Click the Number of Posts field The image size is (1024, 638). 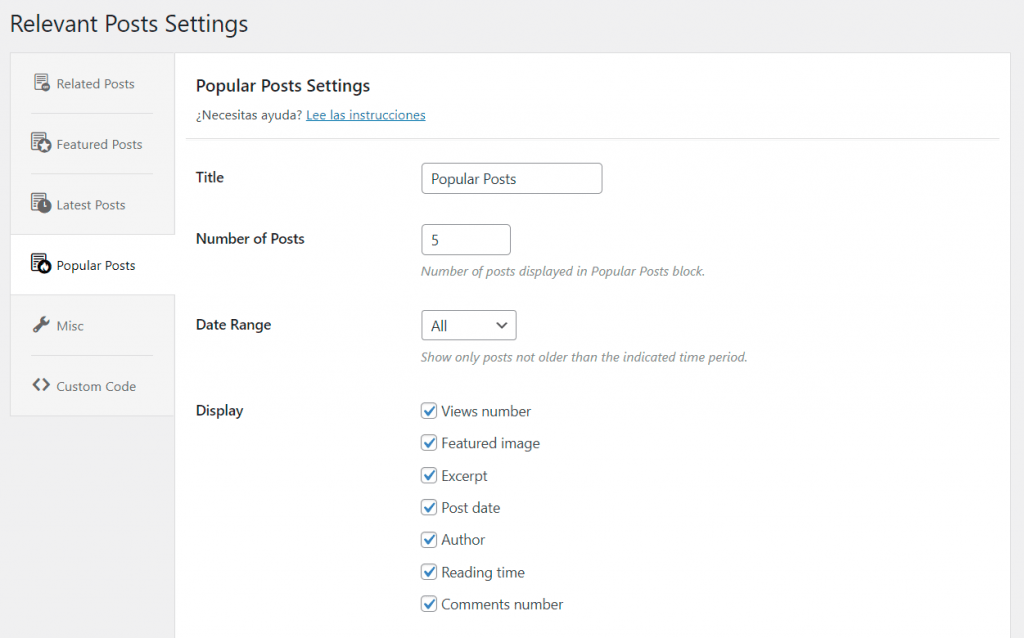pyautogui.click(x=466, y=240)
